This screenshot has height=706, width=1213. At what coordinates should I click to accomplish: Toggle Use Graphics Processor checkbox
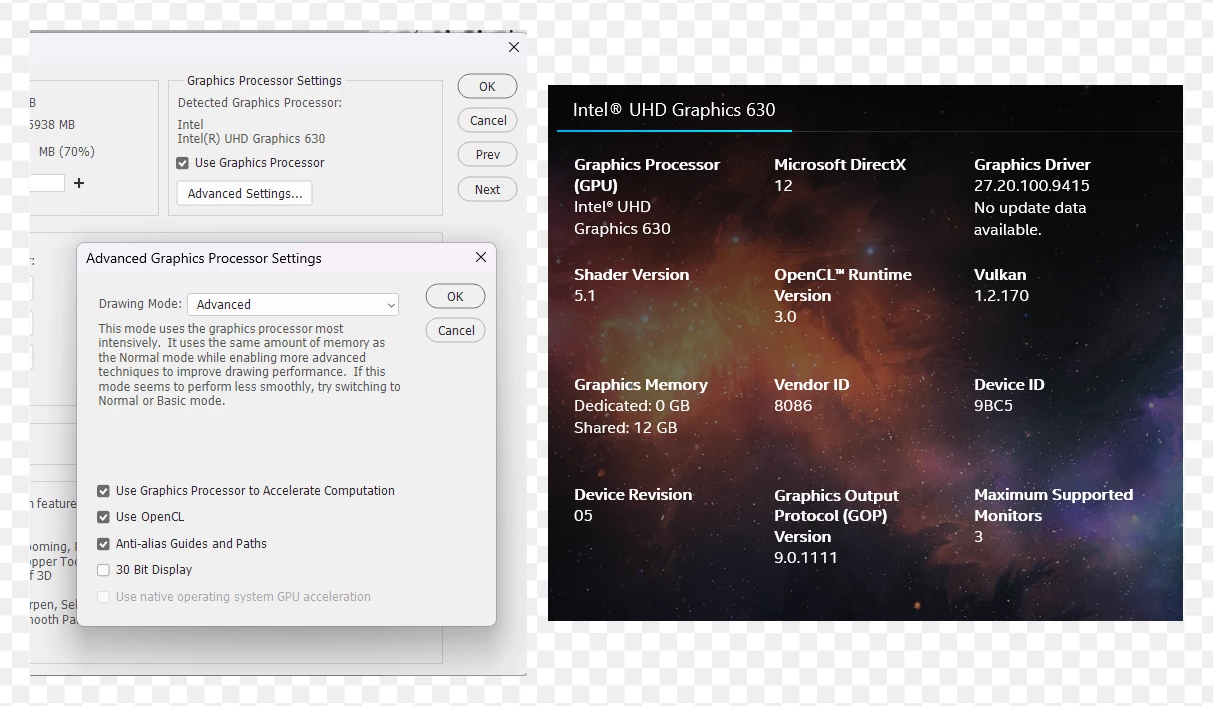[x=182, y=163]
